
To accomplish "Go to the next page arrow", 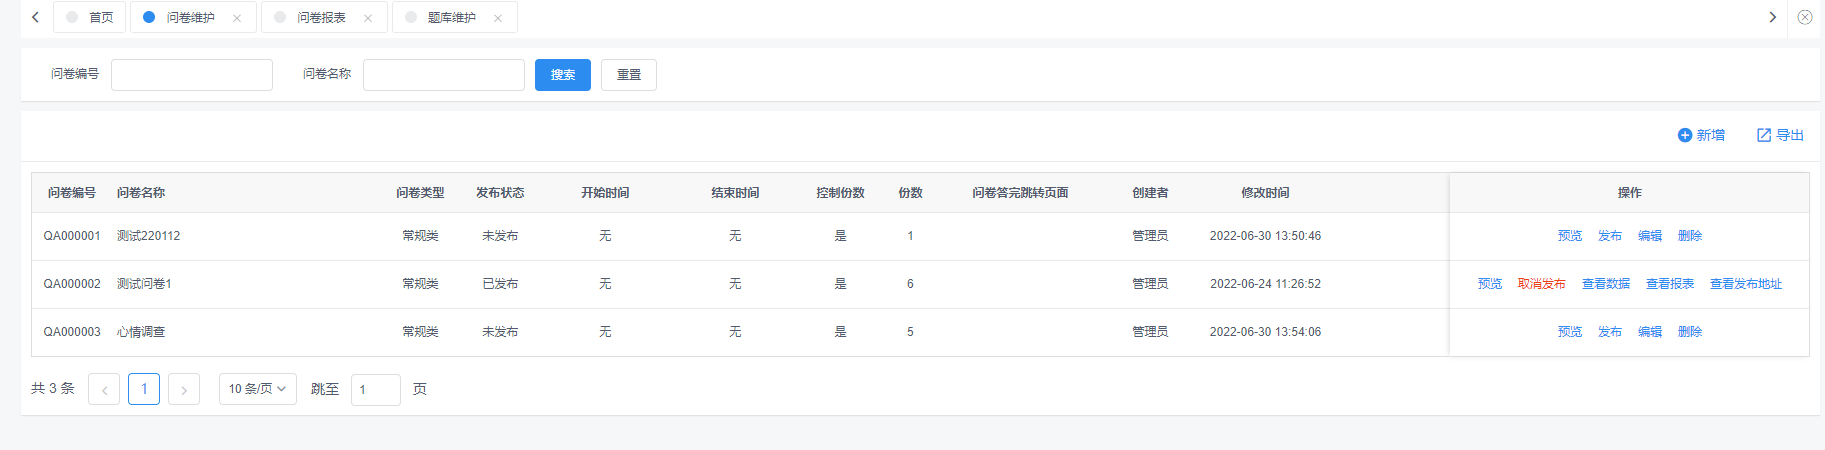I will click(184, 389).
